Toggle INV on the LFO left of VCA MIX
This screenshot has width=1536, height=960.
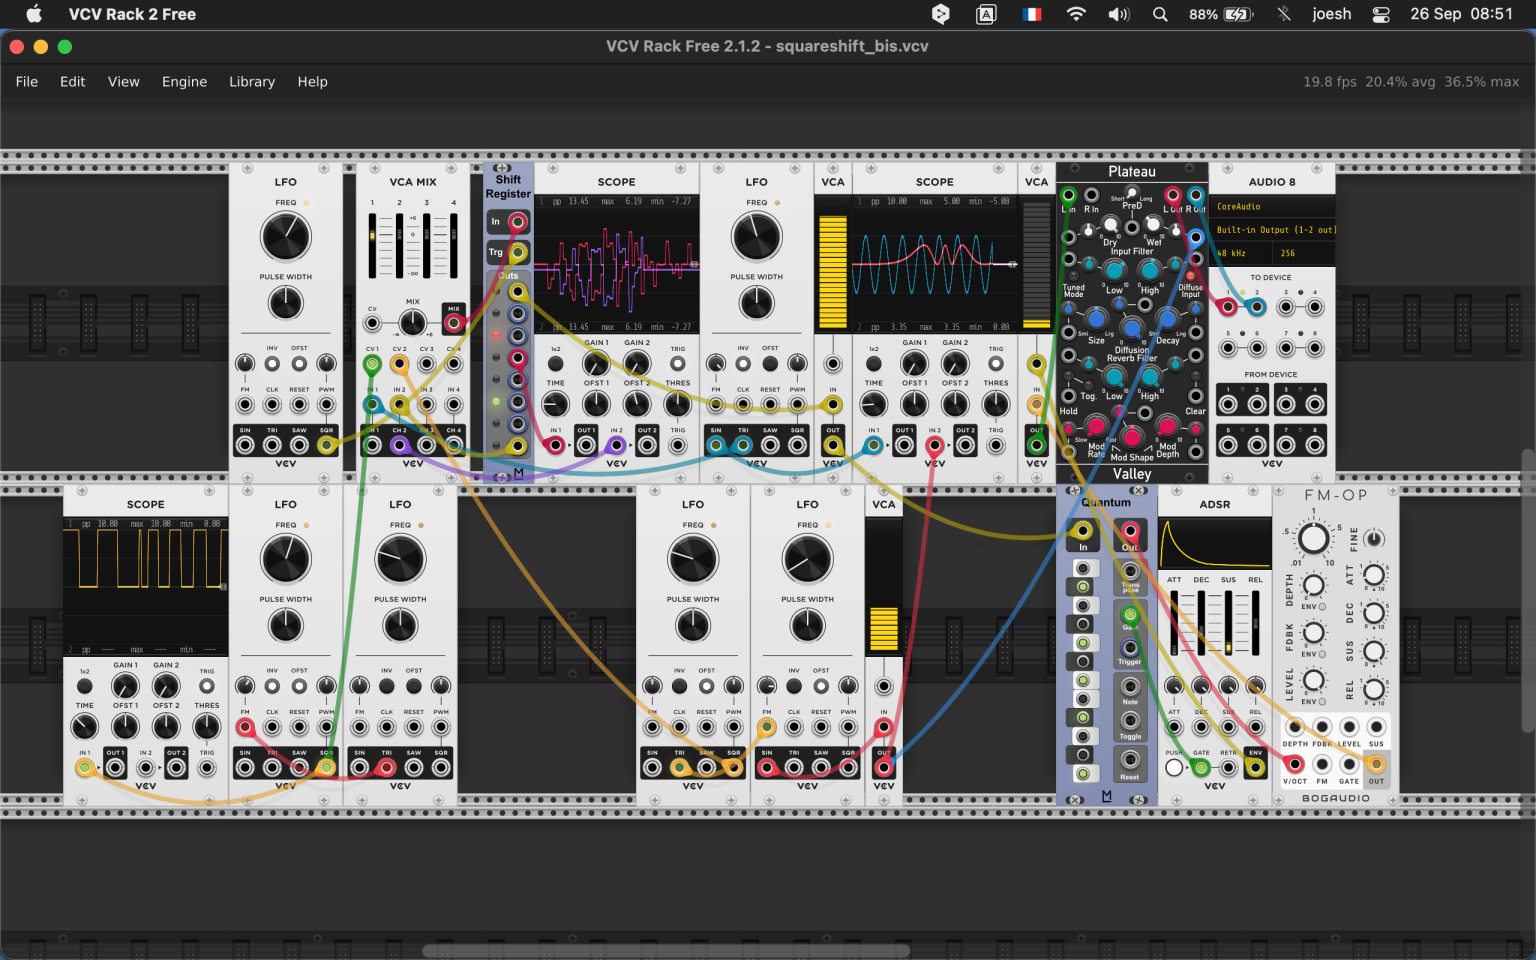click(272, 363)
